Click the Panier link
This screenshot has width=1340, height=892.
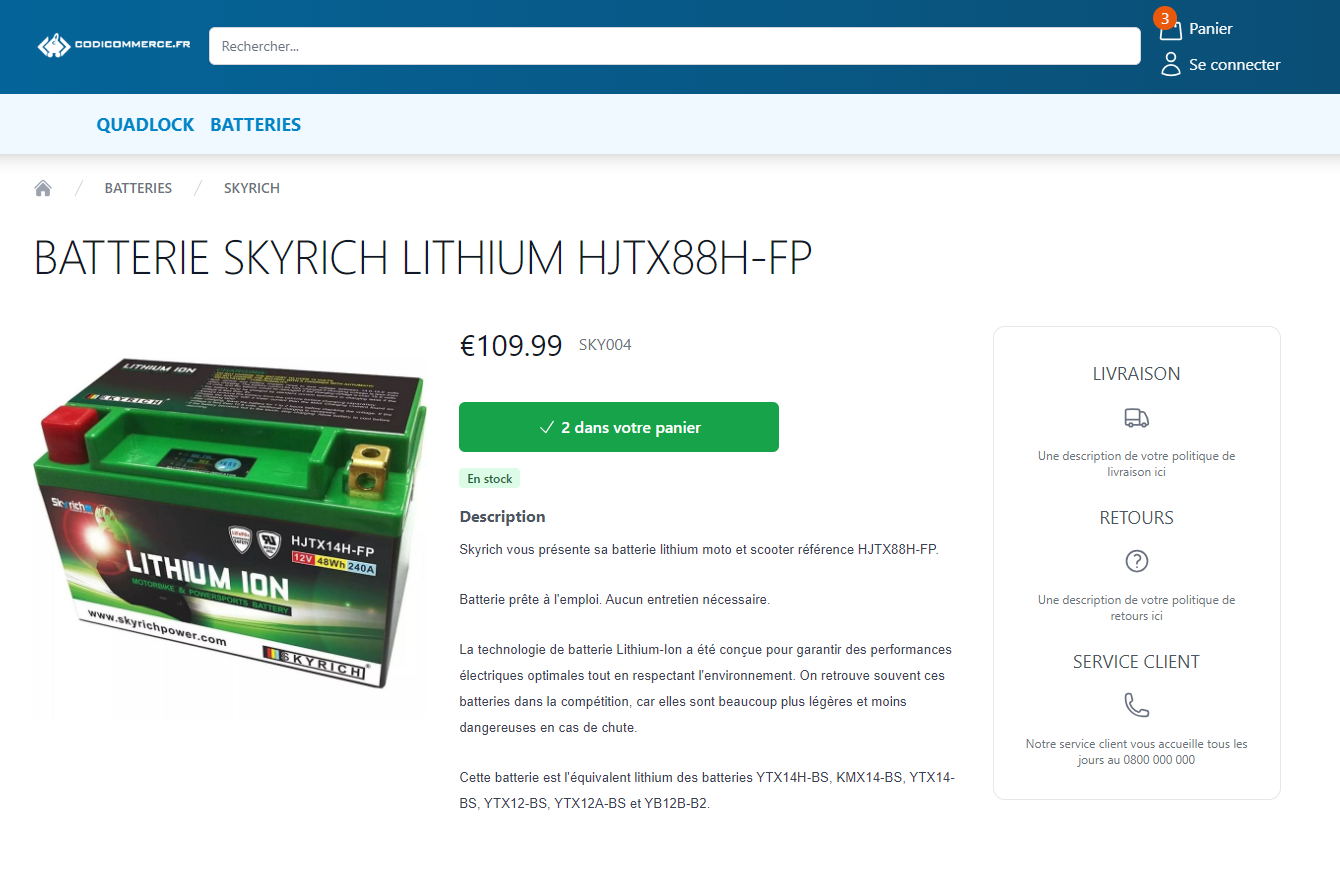click(1211, 29)
